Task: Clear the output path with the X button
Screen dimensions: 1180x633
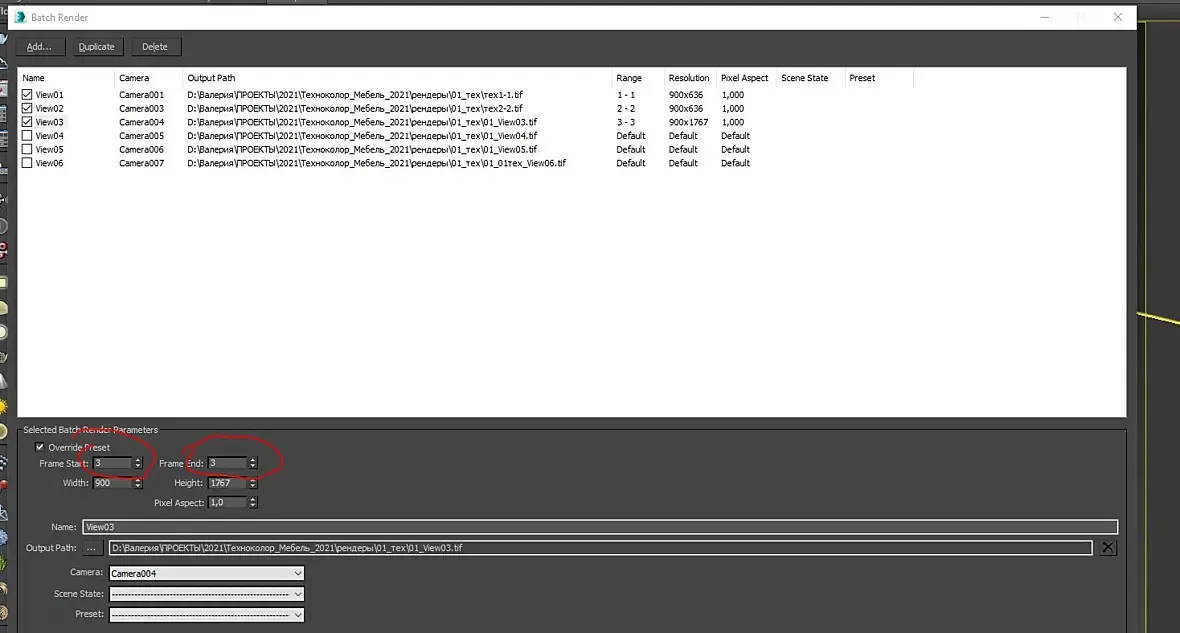Action: coord(1108,548)
